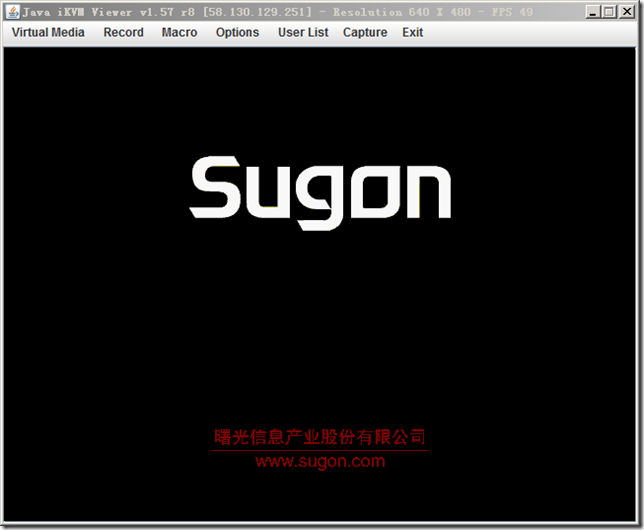Click the Java iKVM Viewer title bar text

point(278,12)
